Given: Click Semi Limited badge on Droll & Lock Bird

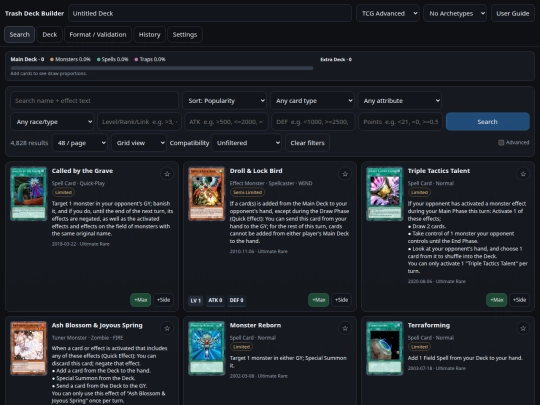Looking at the screenshot, I should coord(247,193).
